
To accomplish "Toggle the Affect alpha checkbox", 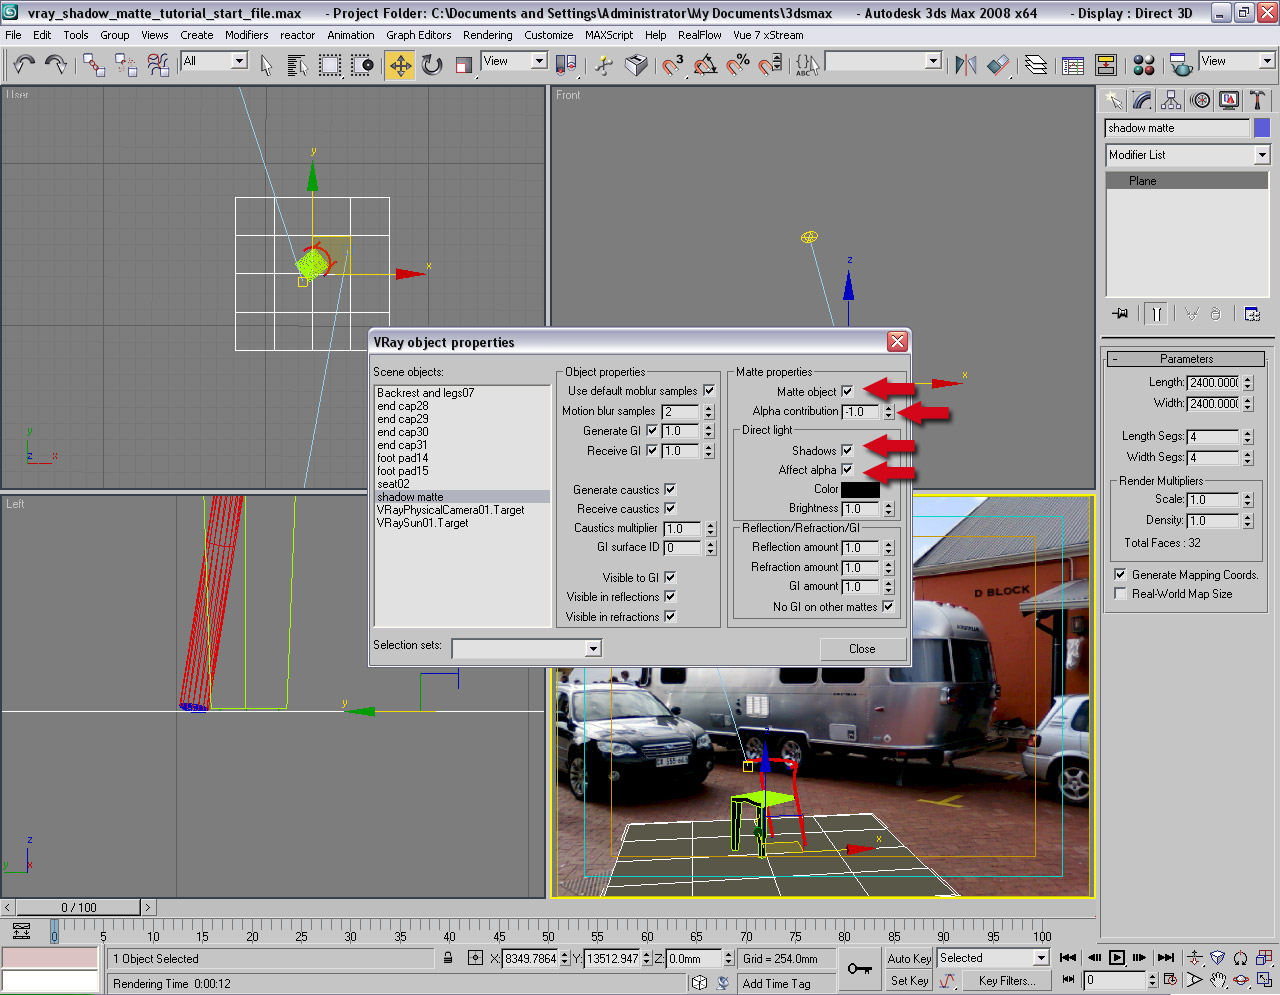I will [x=847, y=470].
